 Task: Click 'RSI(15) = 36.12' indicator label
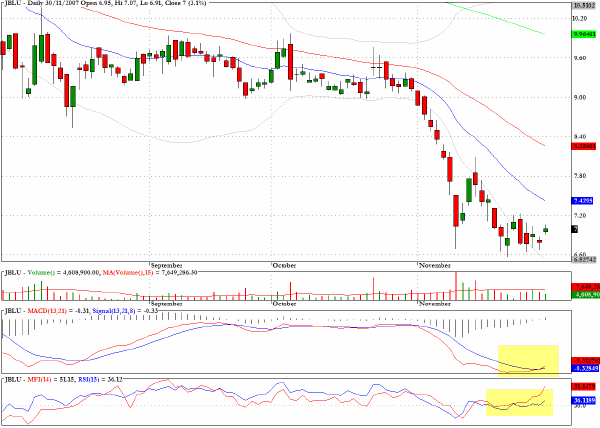(100, 379)
